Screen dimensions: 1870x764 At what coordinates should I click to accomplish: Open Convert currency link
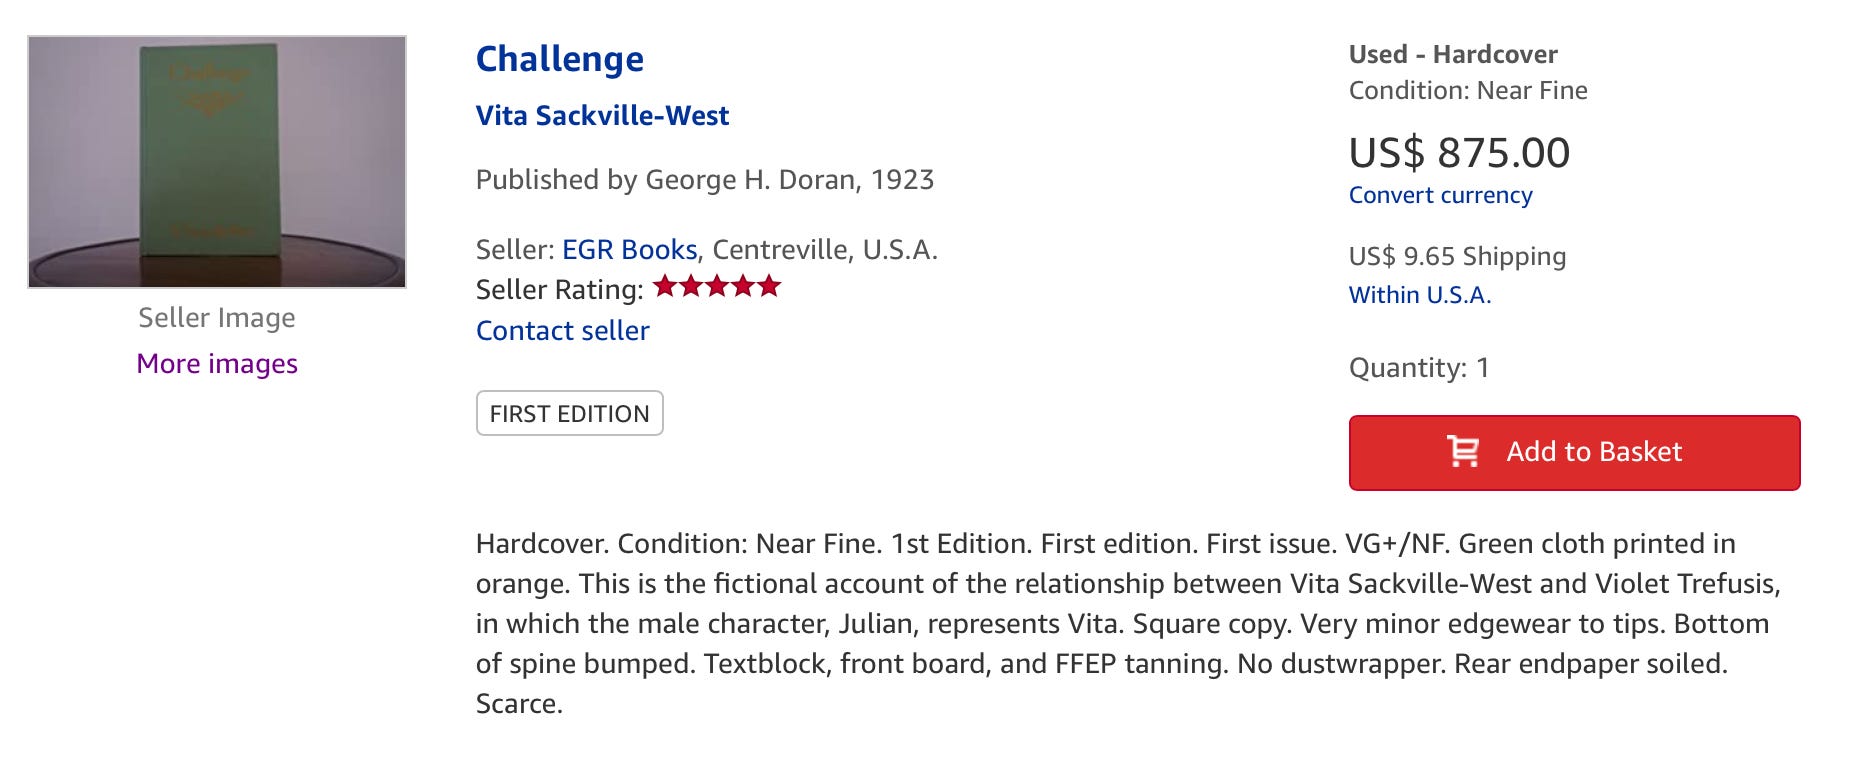tap(1440, 195)
